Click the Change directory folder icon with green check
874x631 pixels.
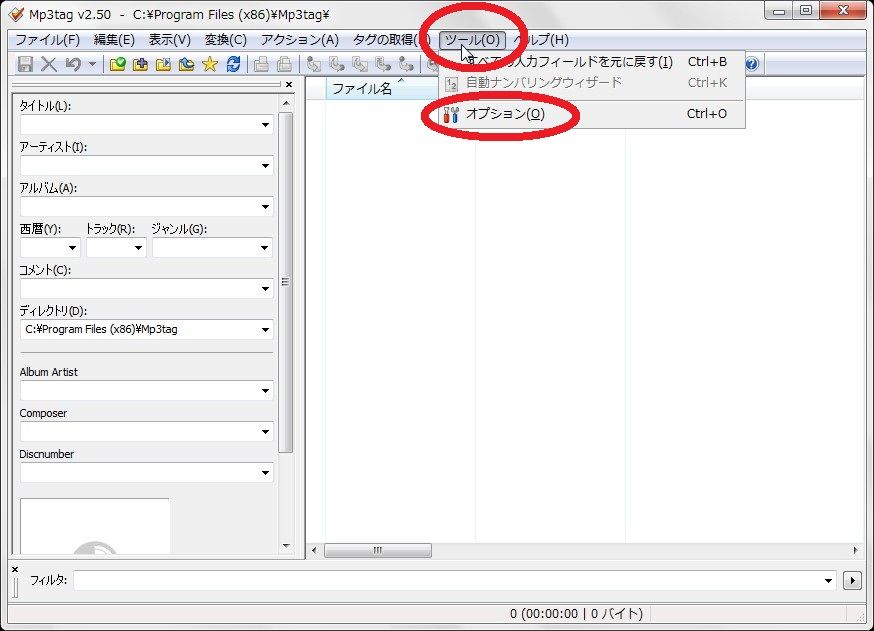click(x=117, y=64)
